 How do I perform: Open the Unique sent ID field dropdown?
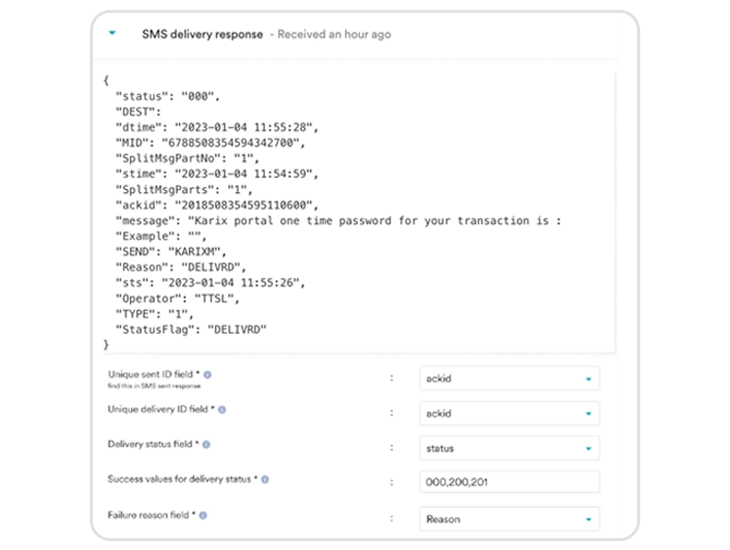(x=509, y=379)
